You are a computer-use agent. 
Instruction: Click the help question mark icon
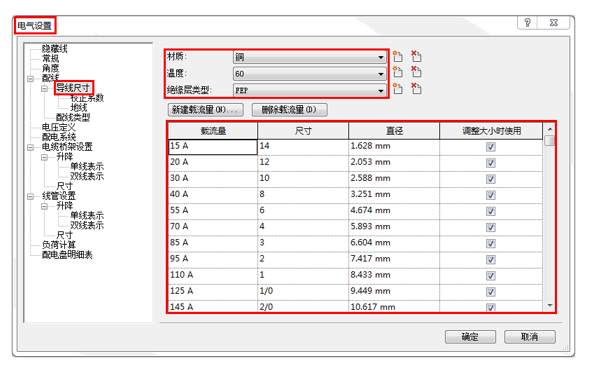coord(528,23)
